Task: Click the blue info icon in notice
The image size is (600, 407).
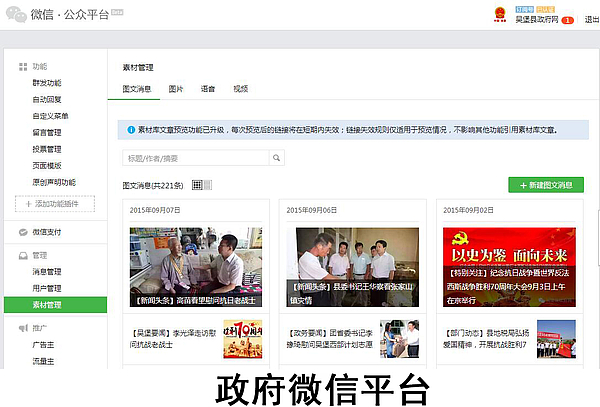Action: pyautogui.click(x=131, y=130)
